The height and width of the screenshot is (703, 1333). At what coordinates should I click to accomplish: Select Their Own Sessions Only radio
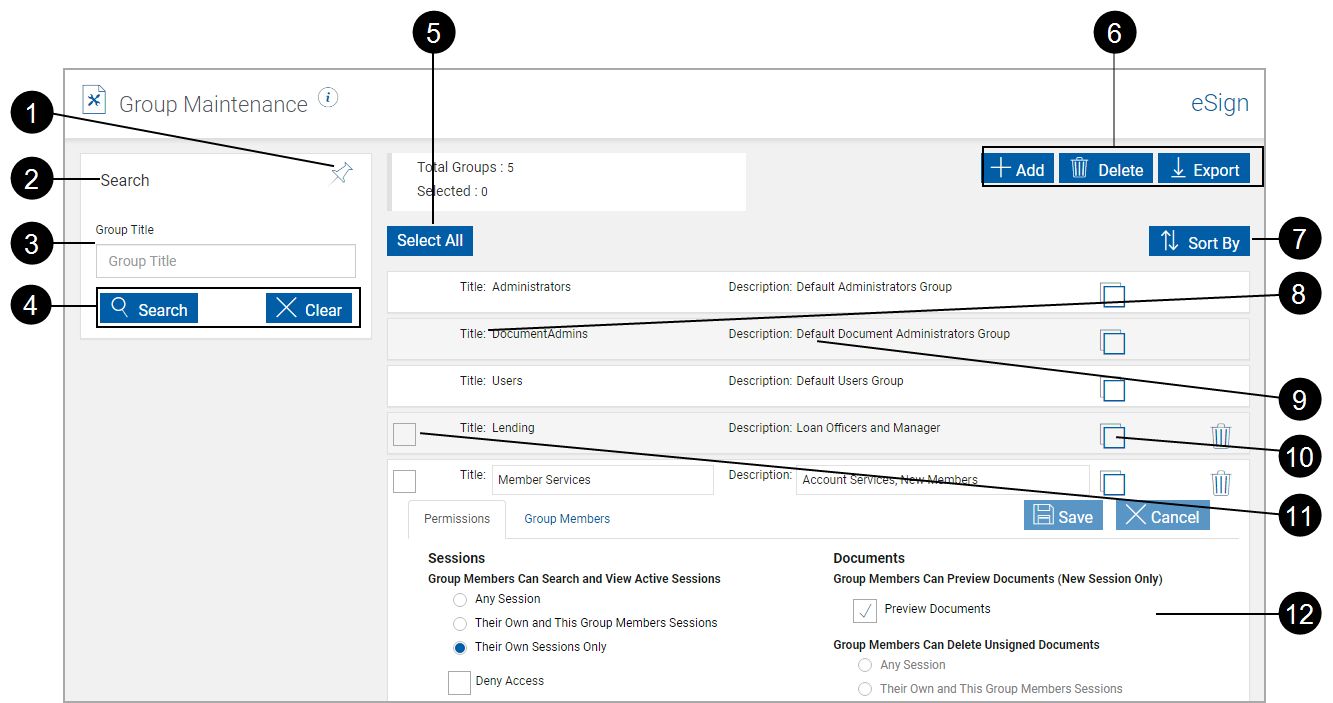click(460, 648)
